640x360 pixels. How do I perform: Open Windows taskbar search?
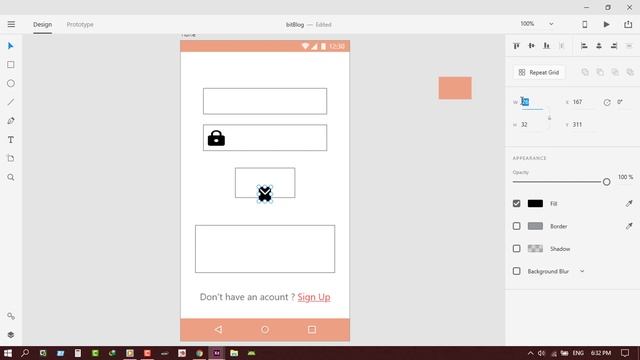click(25, 353)
